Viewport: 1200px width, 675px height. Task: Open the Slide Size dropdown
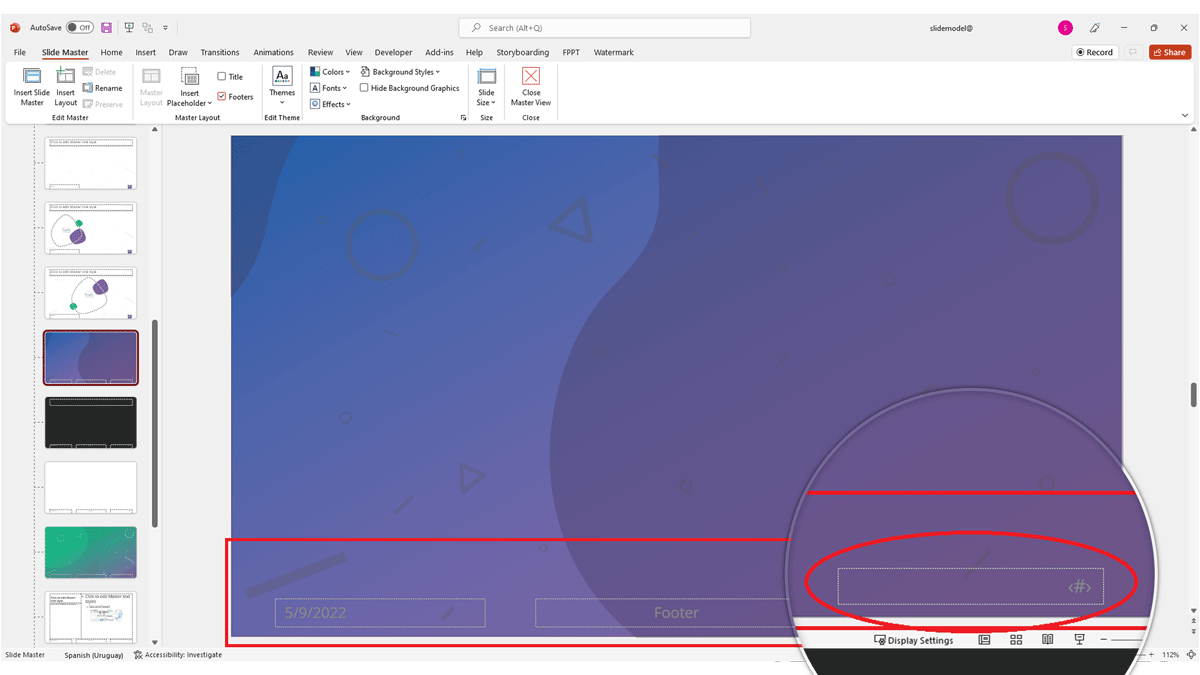[486, 88]
